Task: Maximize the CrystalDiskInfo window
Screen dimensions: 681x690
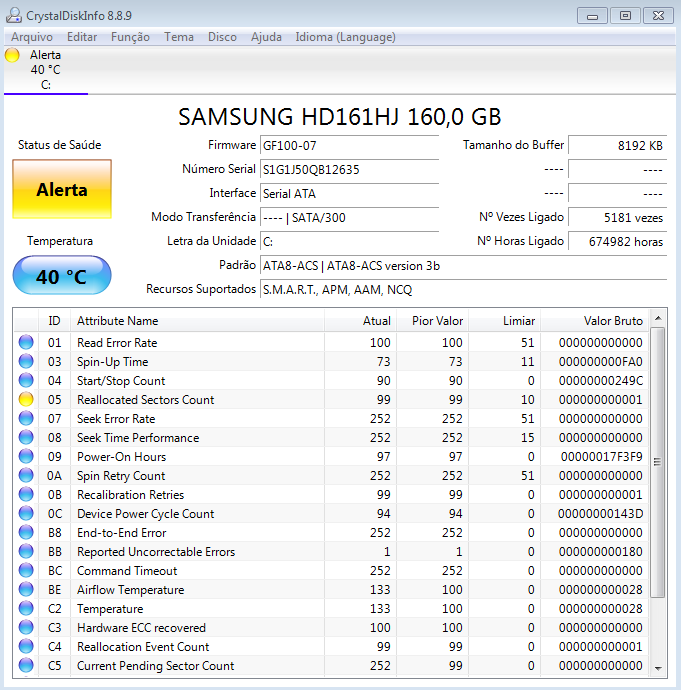Action: (625, 16)
